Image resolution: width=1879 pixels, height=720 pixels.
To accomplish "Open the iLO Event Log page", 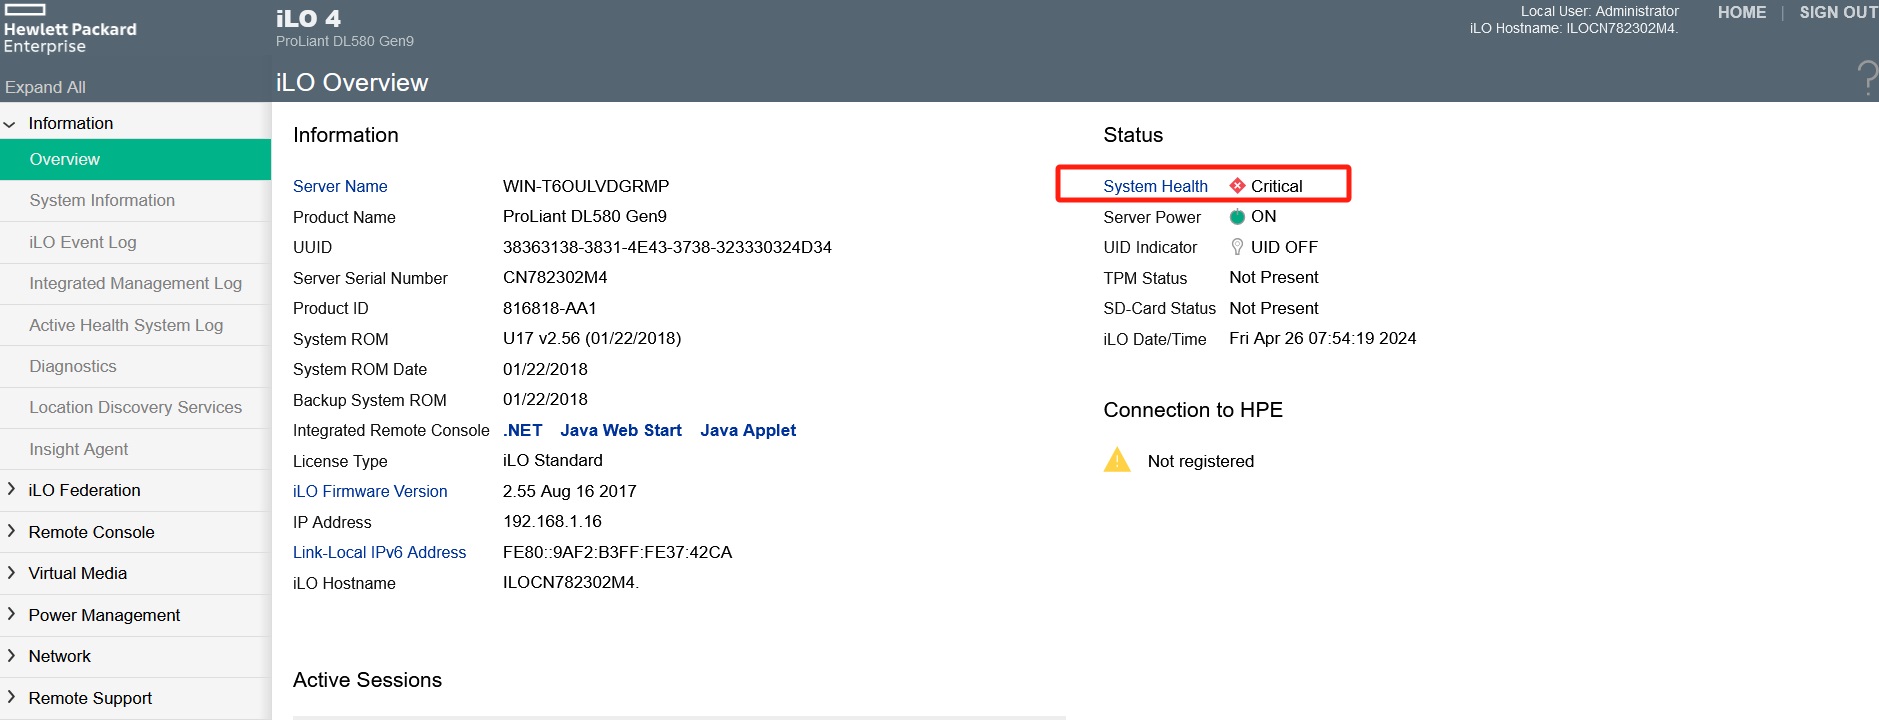I will [x=83, y=242].
